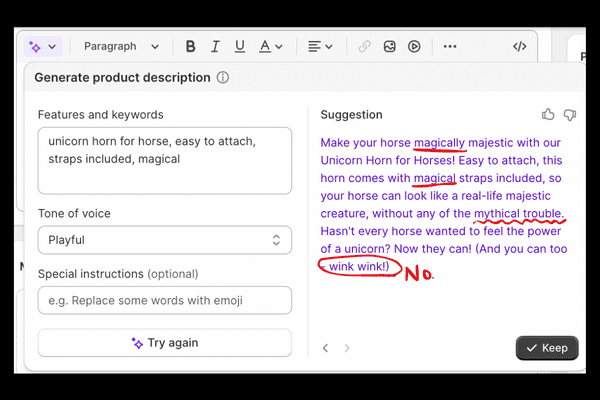Click the Features and keywords text box
This screenshot has width=600, height=400.
[164, 160]
